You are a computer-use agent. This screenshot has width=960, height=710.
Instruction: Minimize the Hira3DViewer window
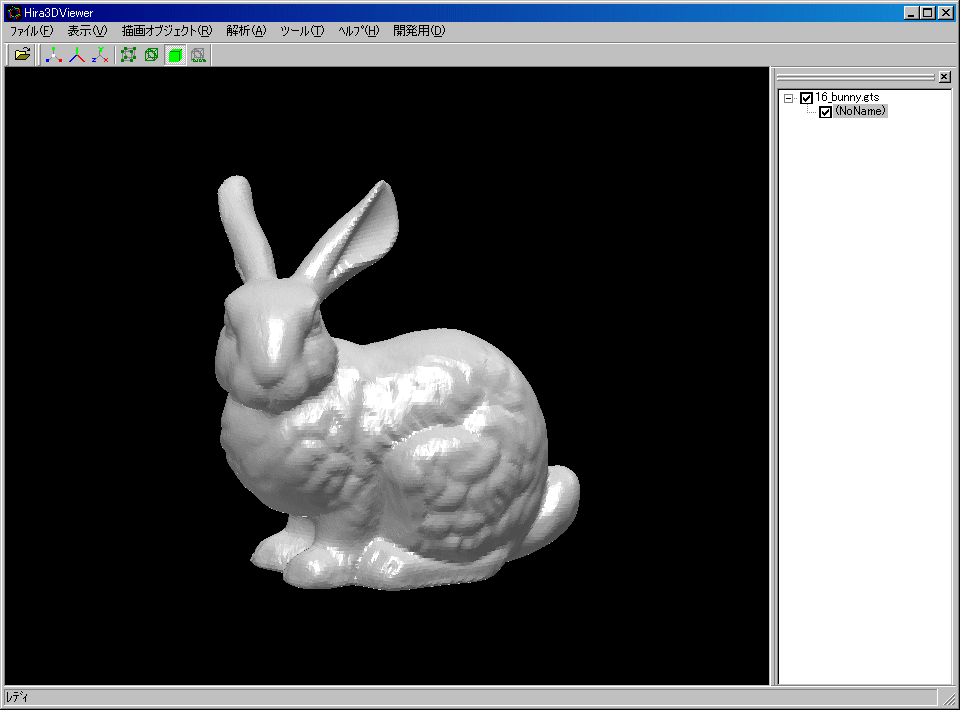coord(911,13)
